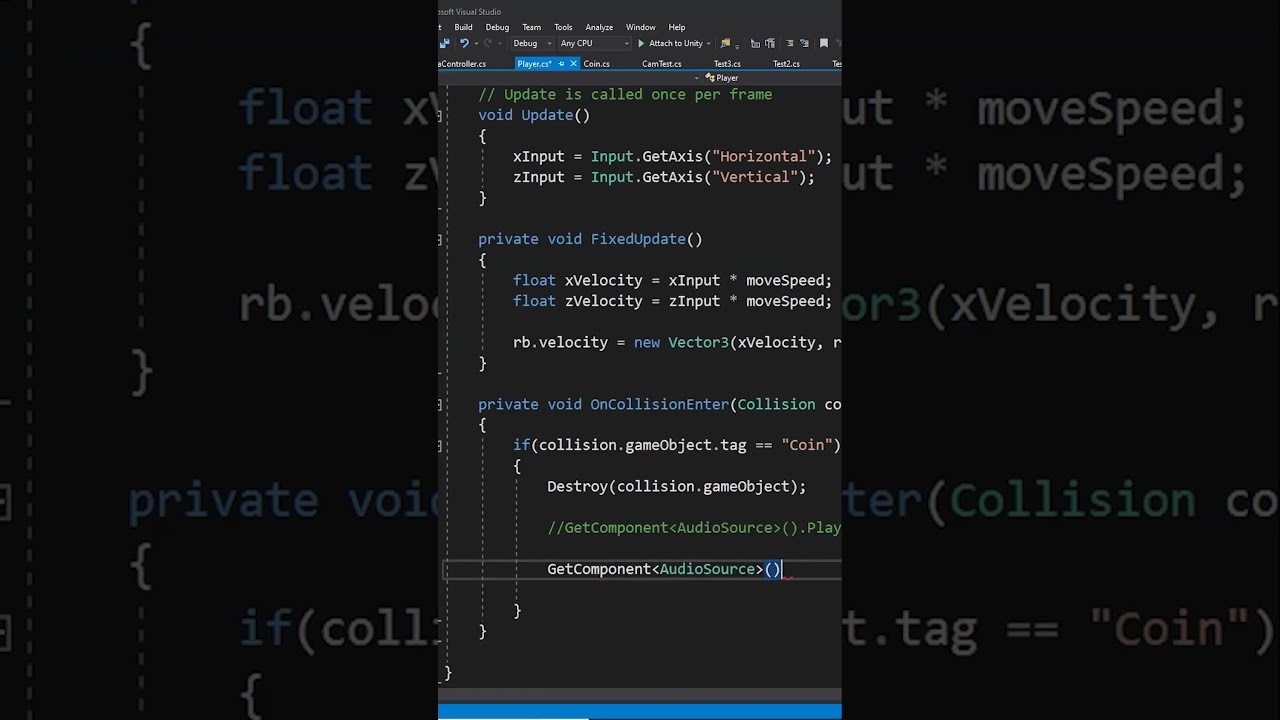Open the Help menu
The height and width of the screenshot is (720, 1280).
click(677, 27)
